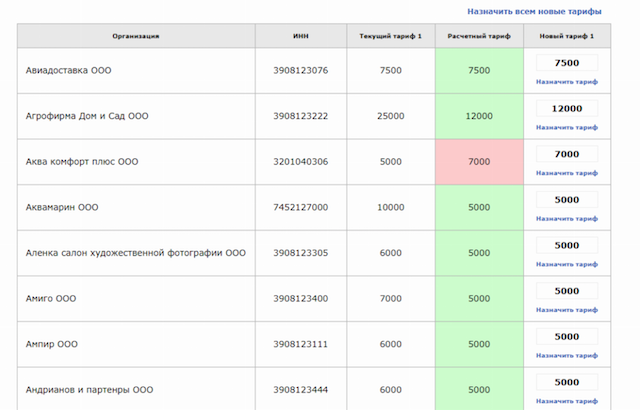
Task: Click 'Назначить тариф' for Аква комфорт плюс
Action: (x=567, y=173)
